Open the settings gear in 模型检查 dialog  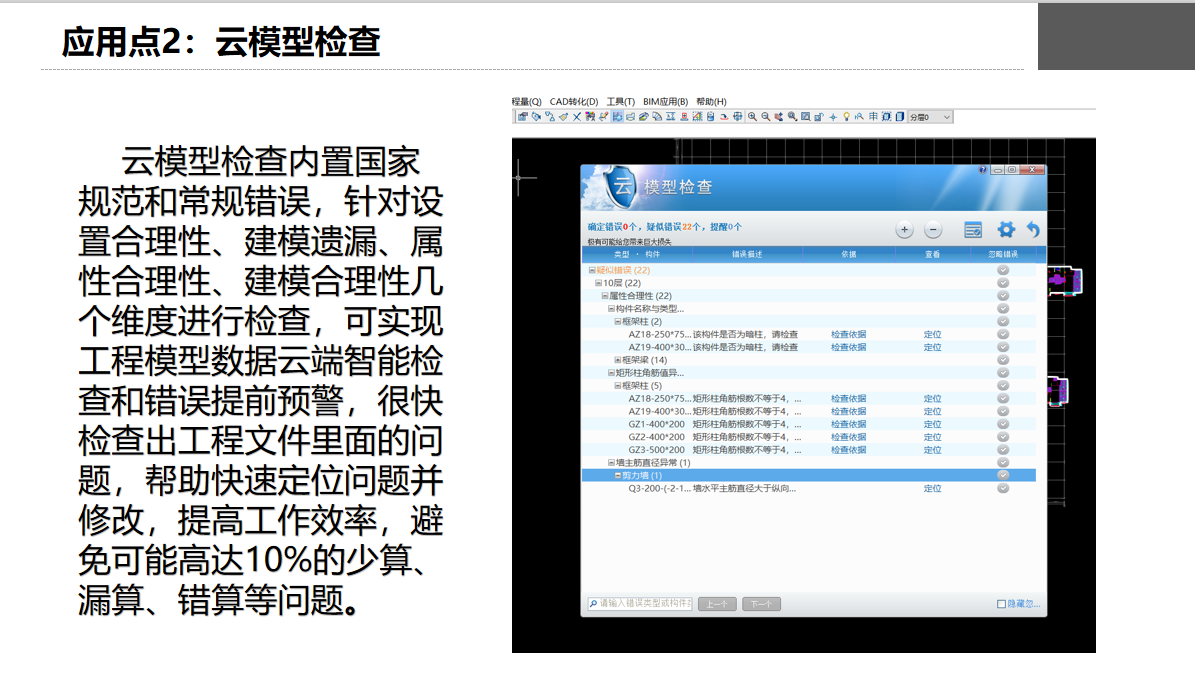1005,230
